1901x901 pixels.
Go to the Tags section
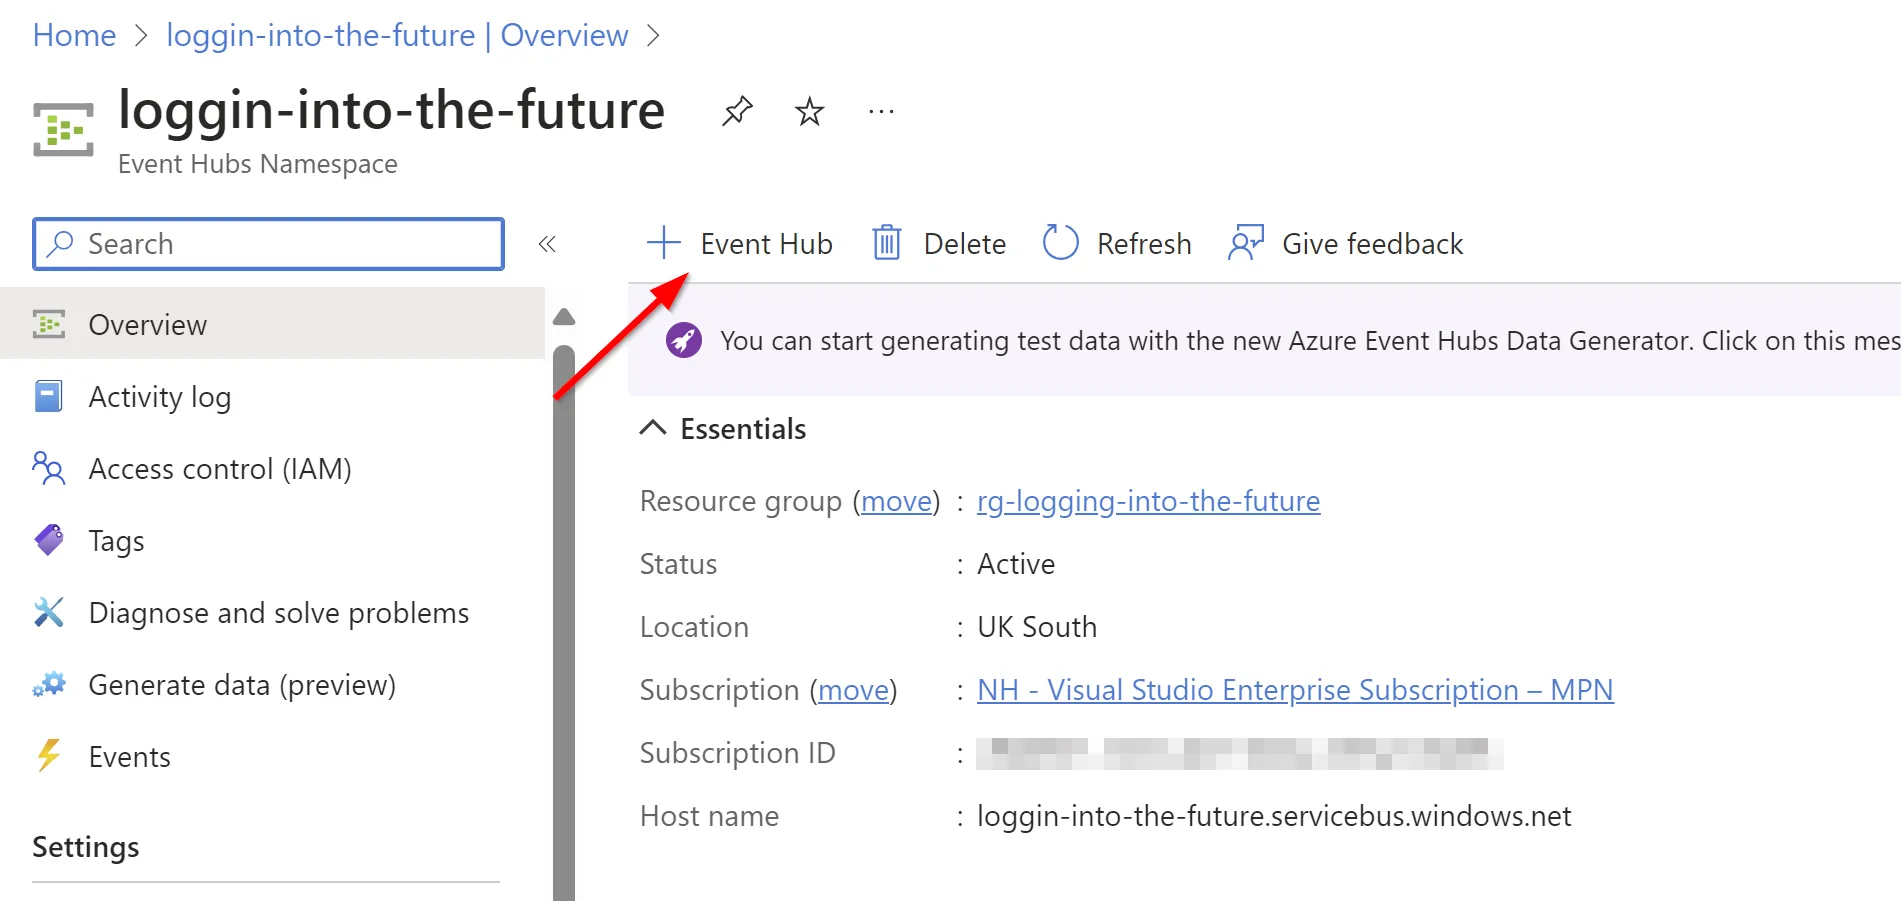click(272, 541)
